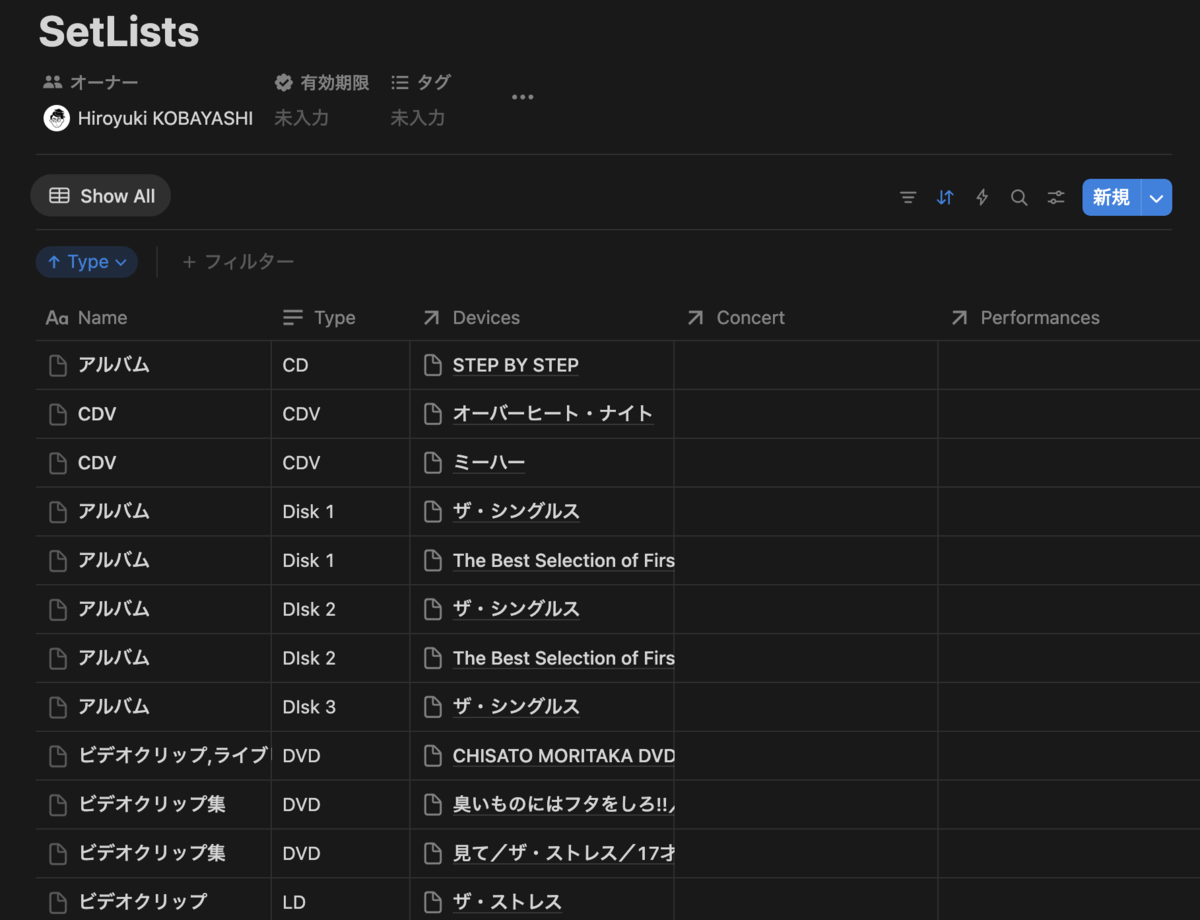The width and height of the screenshot is (1200, 920).
Task: Click the search magnifier icon
Action: [x=1019, y=198]
